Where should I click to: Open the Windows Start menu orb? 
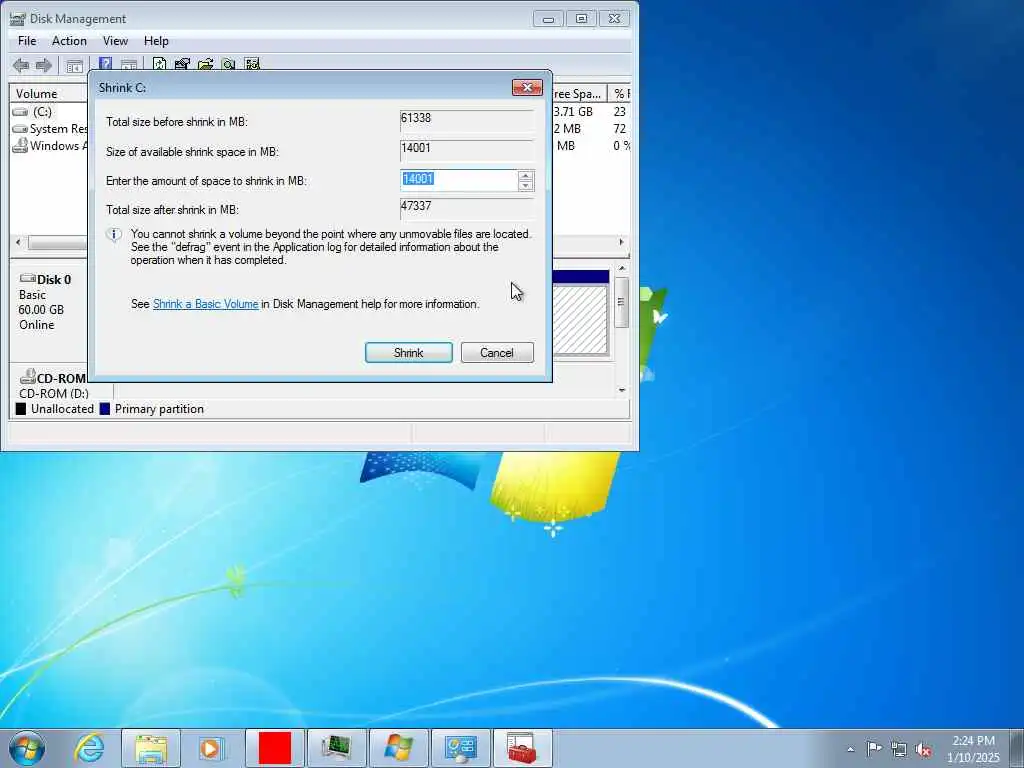point(27,748)
